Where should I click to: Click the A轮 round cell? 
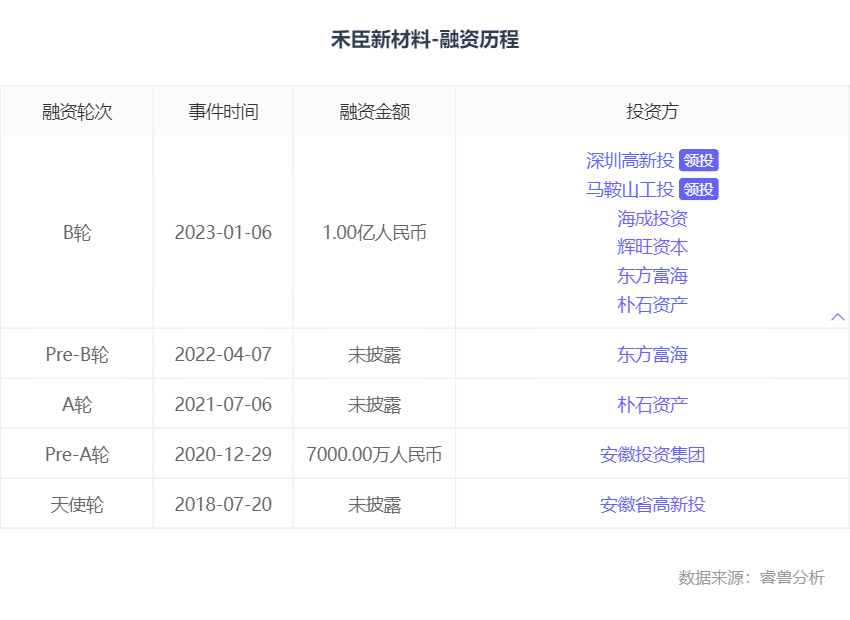pyautogui.click(x=77, y=404)
